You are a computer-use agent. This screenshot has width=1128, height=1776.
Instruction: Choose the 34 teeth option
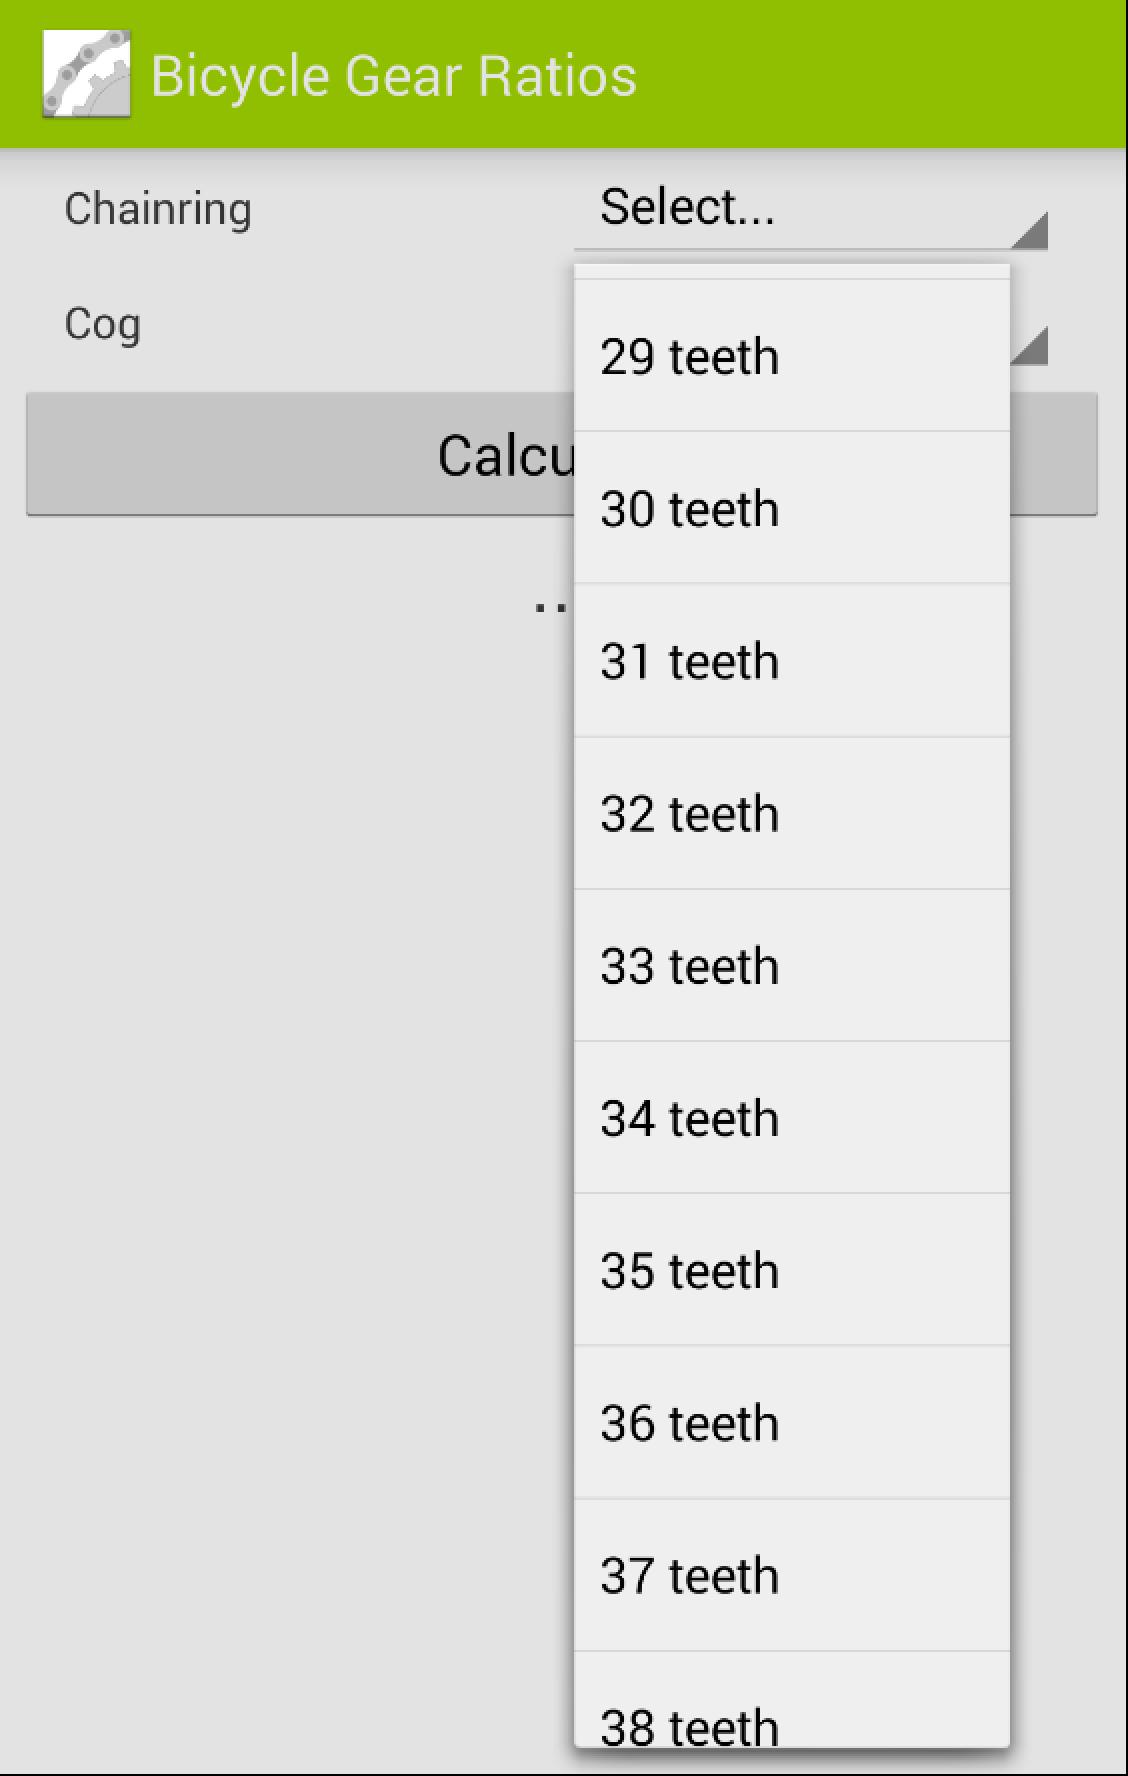click(792, 1117)
